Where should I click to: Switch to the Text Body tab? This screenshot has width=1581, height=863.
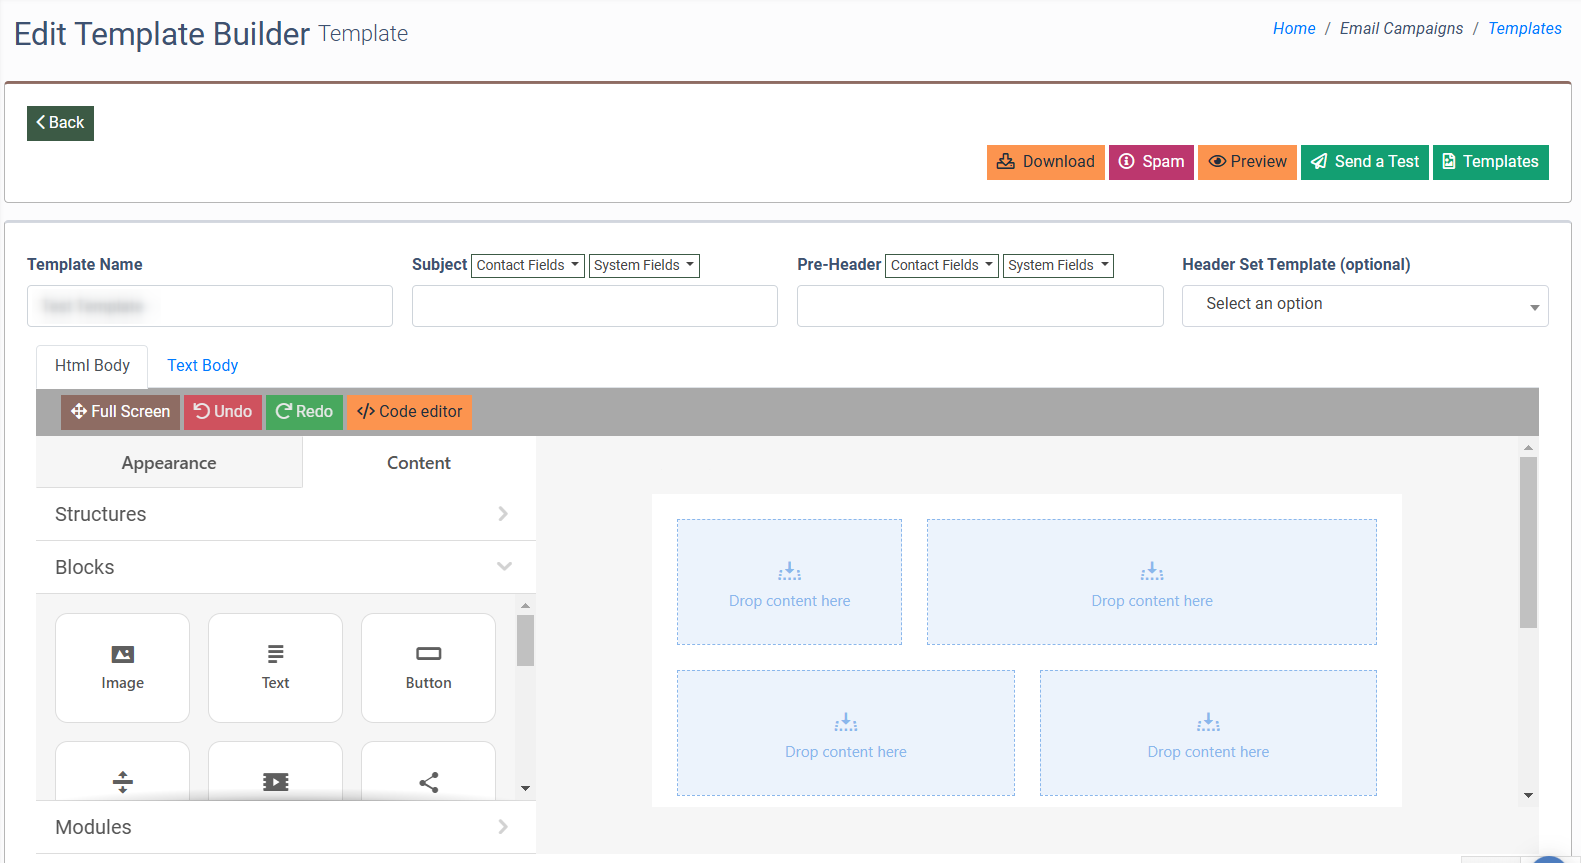pyautogui.click(x=202, y=366)
